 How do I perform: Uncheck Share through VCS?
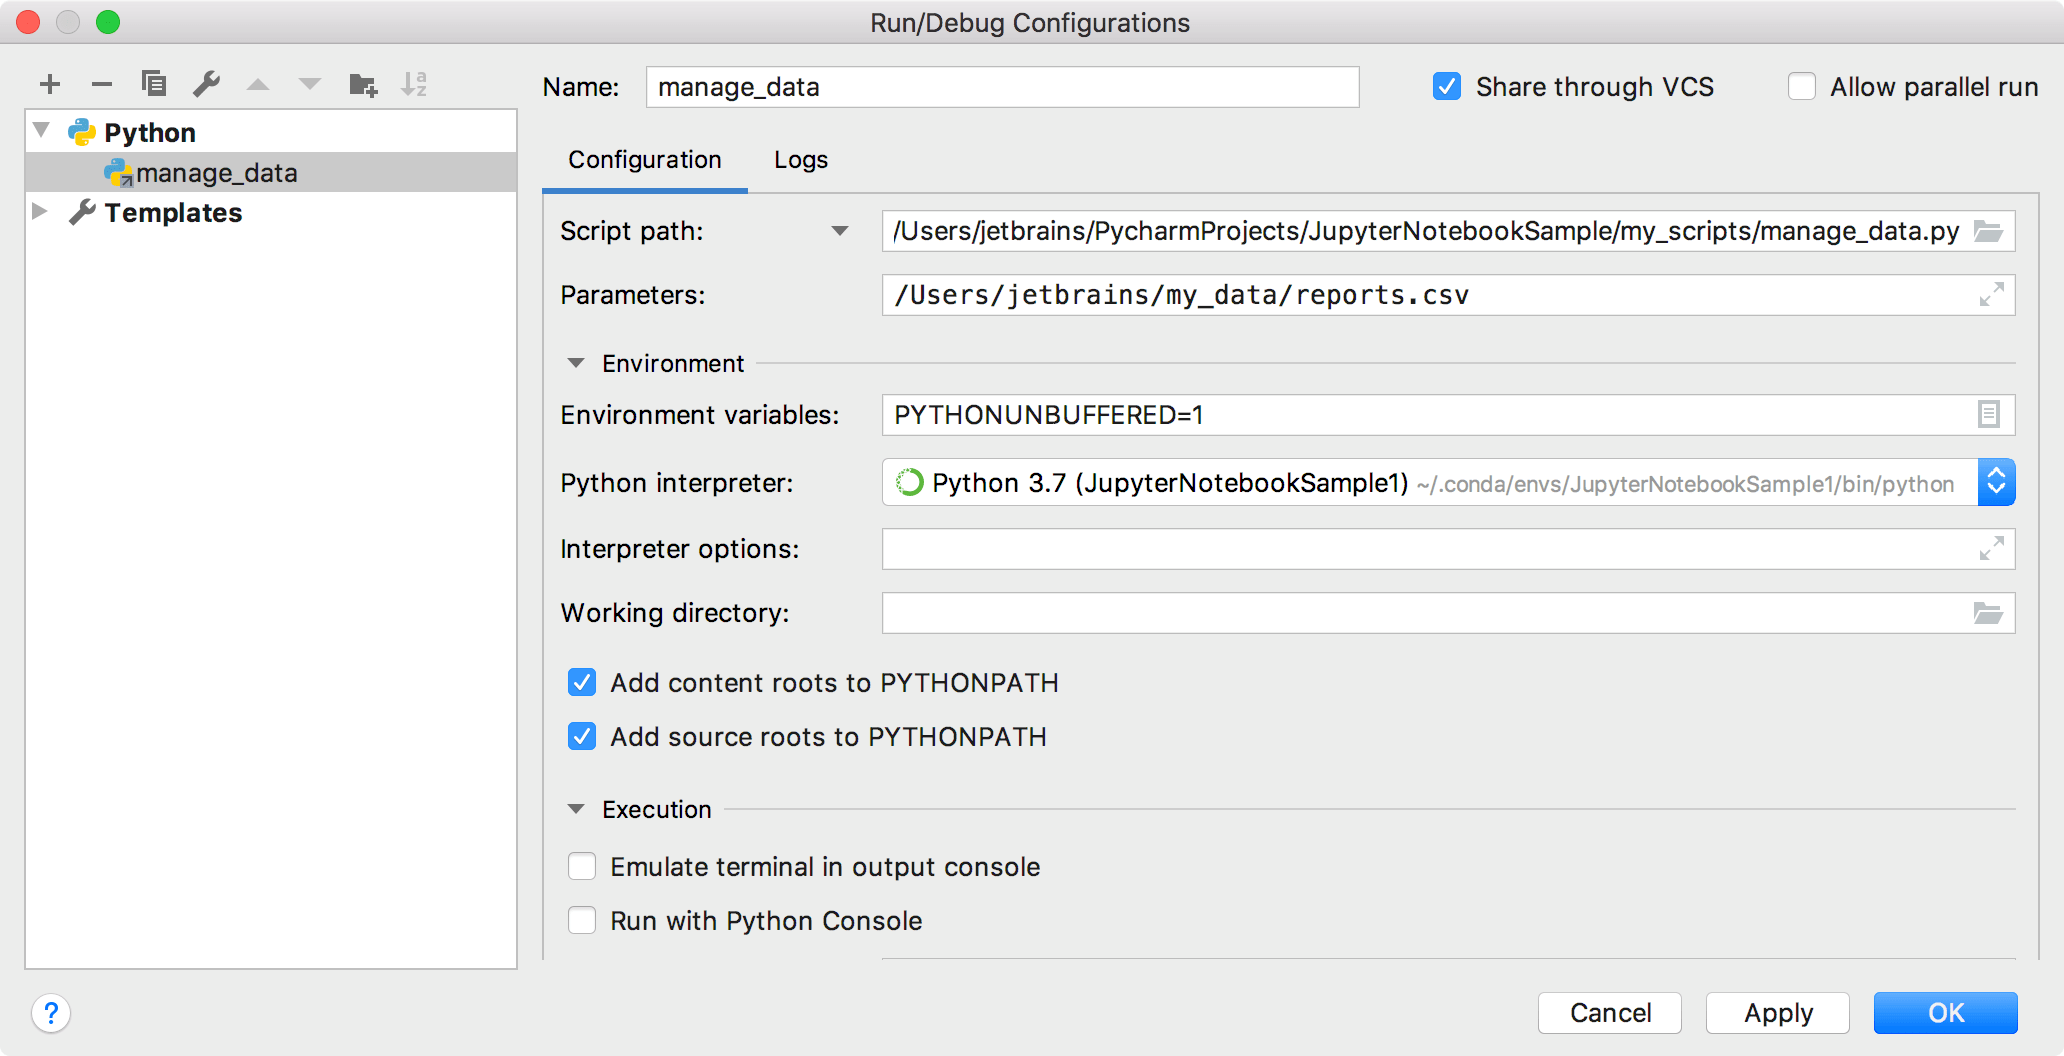click(x=1446, y=87)
